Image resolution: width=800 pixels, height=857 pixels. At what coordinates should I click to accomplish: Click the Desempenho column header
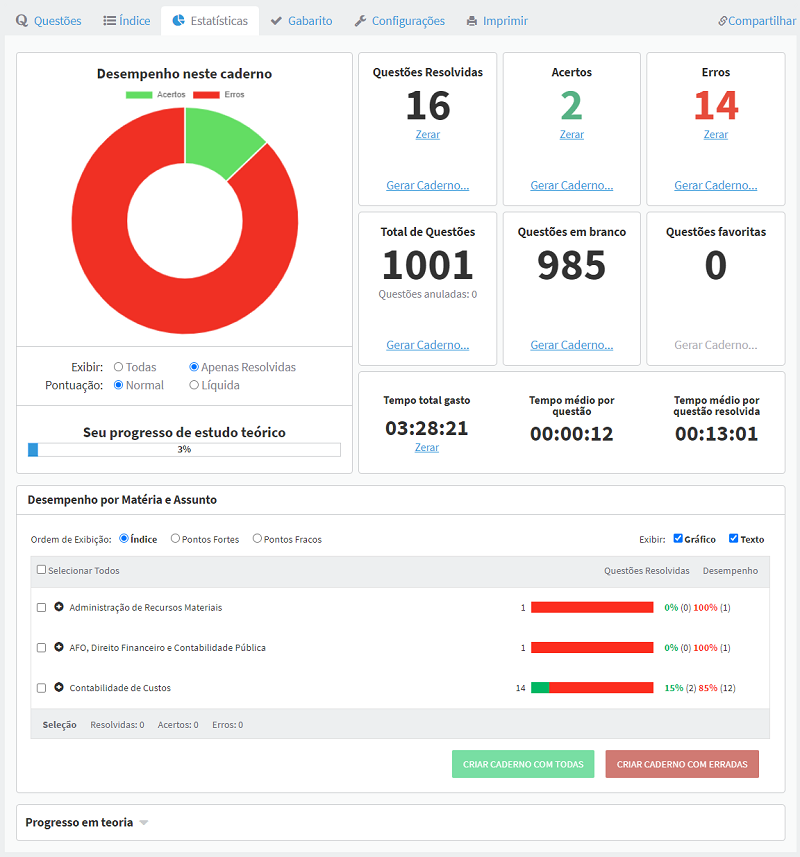coord(730,571)
